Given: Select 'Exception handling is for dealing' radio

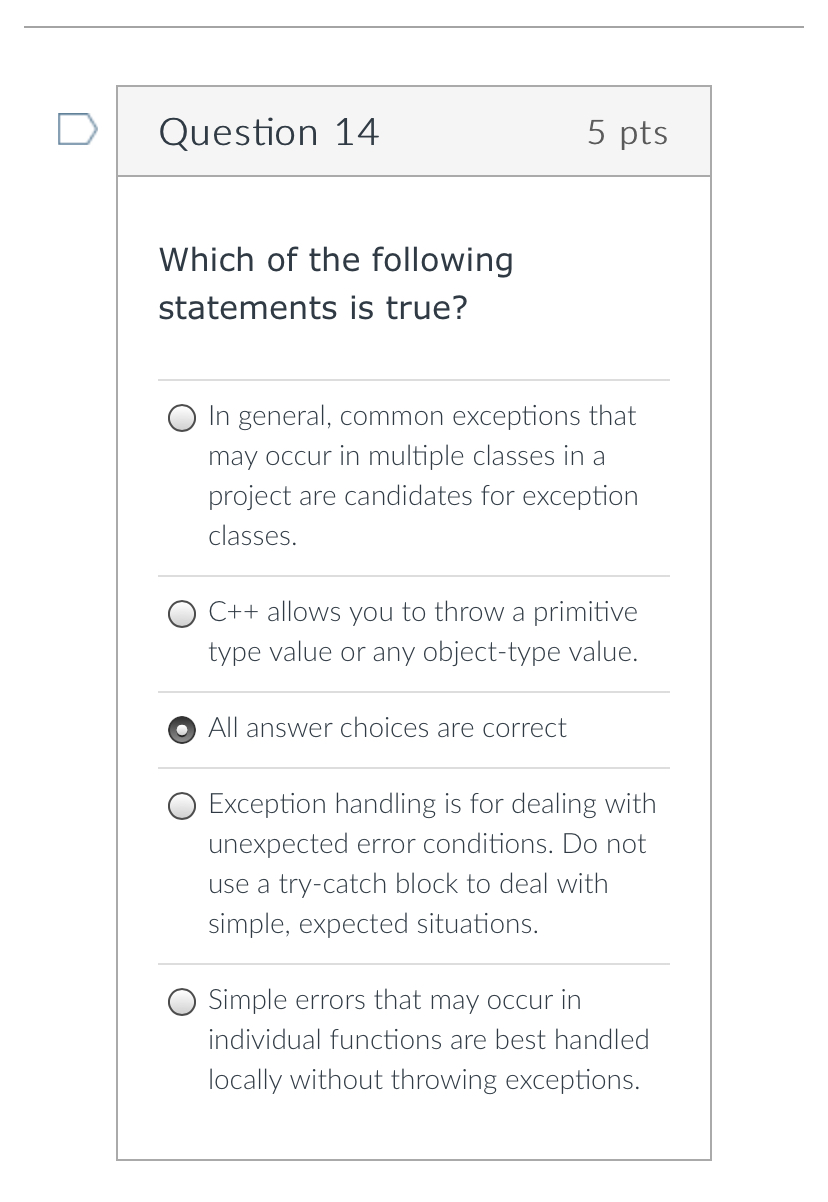Looking at the screenshot, I should click(x=181, y=806).
